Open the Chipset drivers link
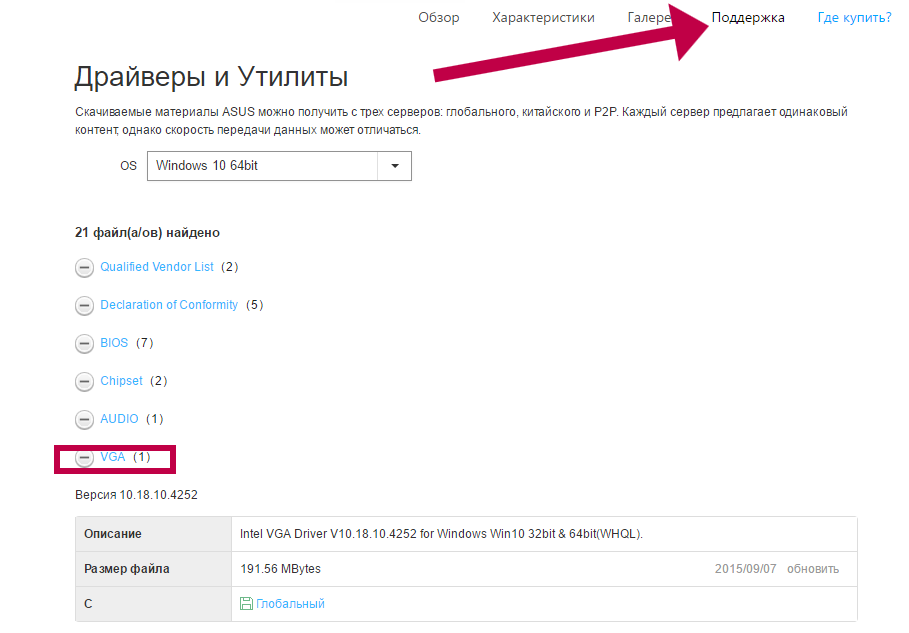 tap(121, 381)
